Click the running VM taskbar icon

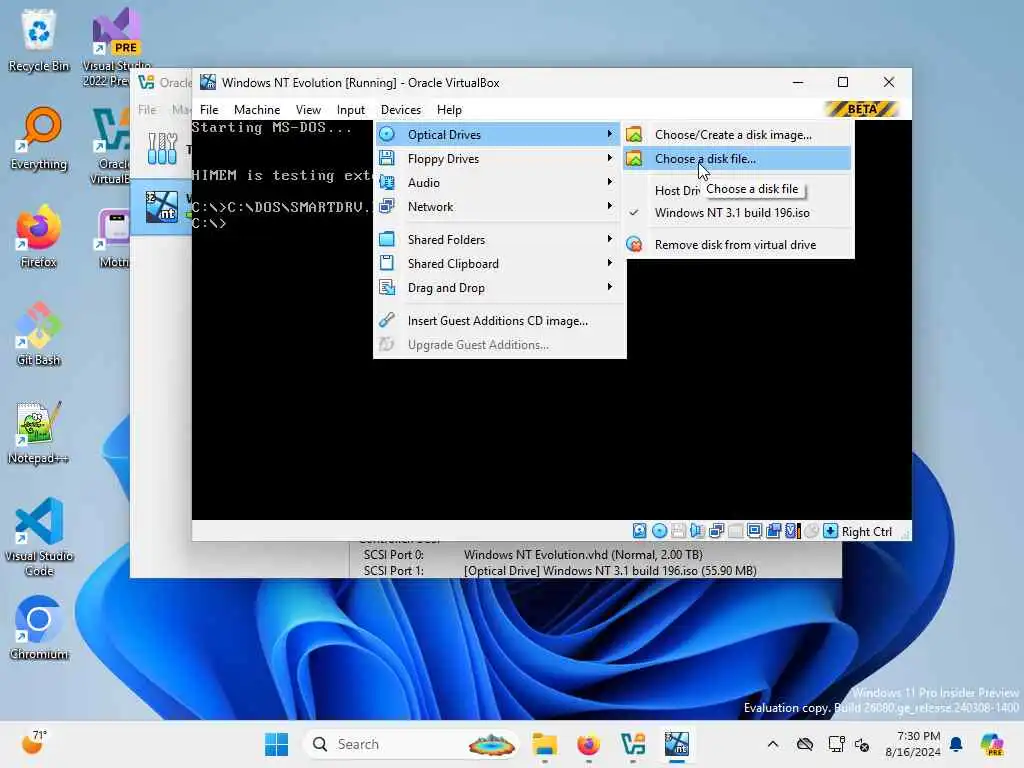[x=677, y=744]
